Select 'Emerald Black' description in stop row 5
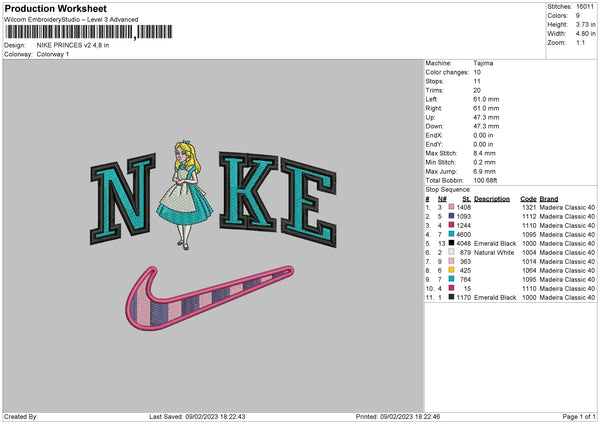Screen dimensions: 600x424 click(495, 243)
